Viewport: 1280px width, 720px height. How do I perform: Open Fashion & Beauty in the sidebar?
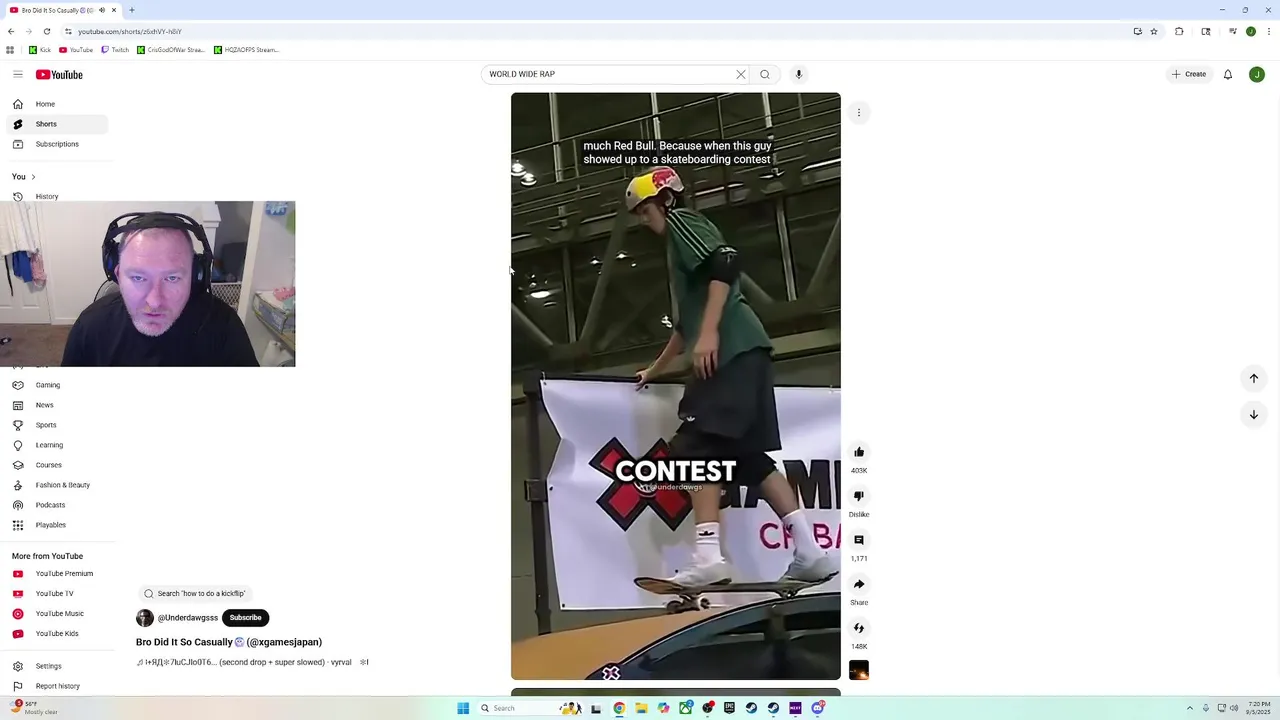tap(57, 485)
